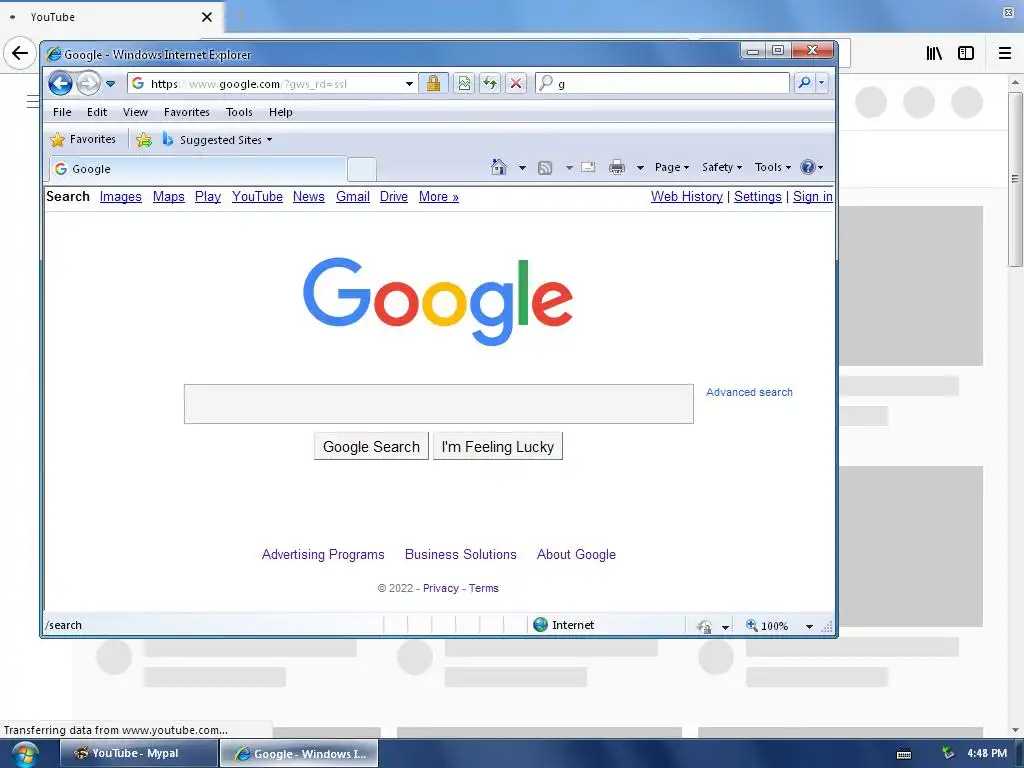This screenshot has height=768, width=1024.
Task: Open the YouTube link on Google bar
Action: [257, 197]
